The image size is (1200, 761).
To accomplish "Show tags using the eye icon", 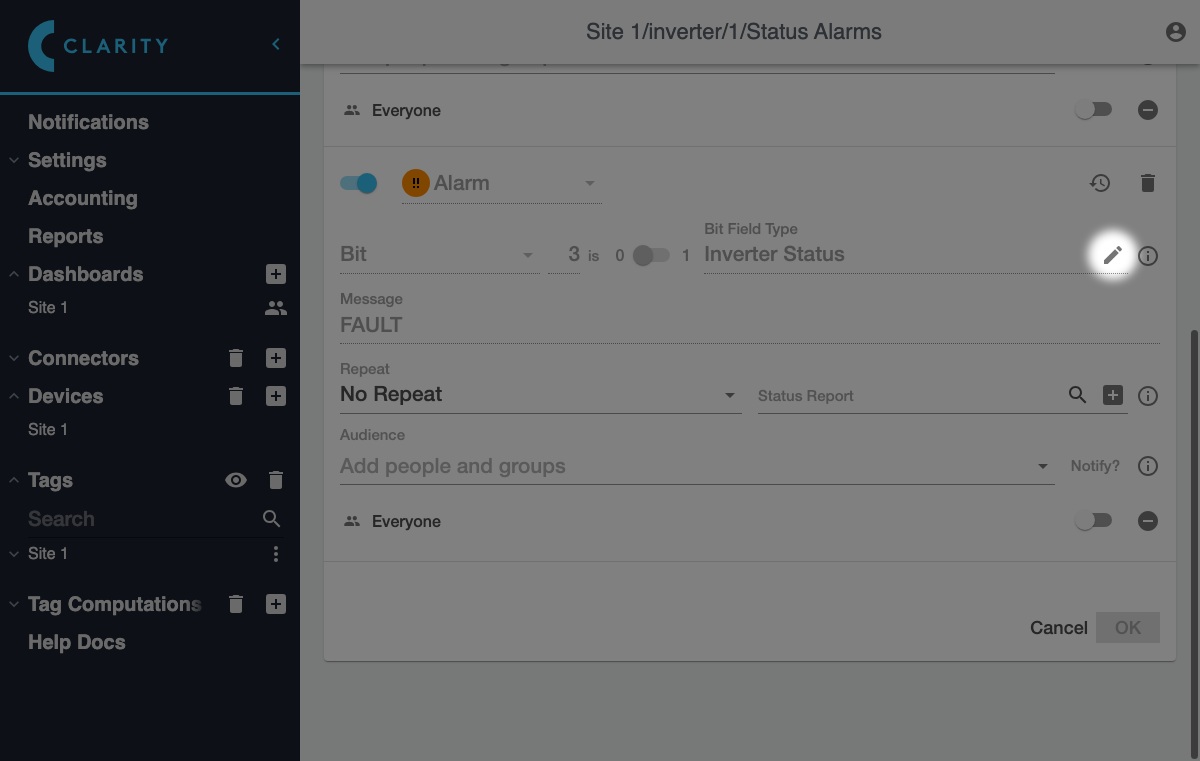I will [x=236, y=480].
